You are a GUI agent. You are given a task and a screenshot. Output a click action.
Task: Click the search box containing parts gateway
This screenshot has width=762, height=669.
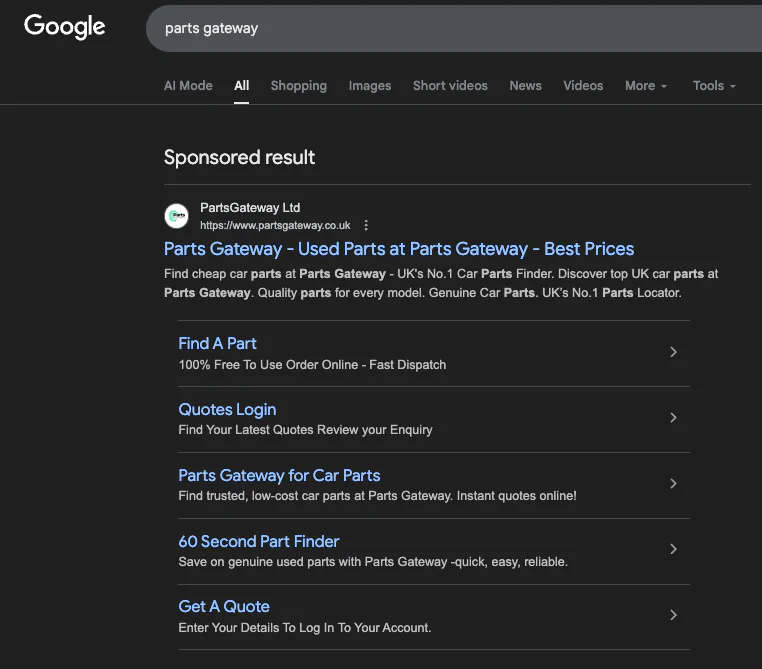click(x=454, y=28)
